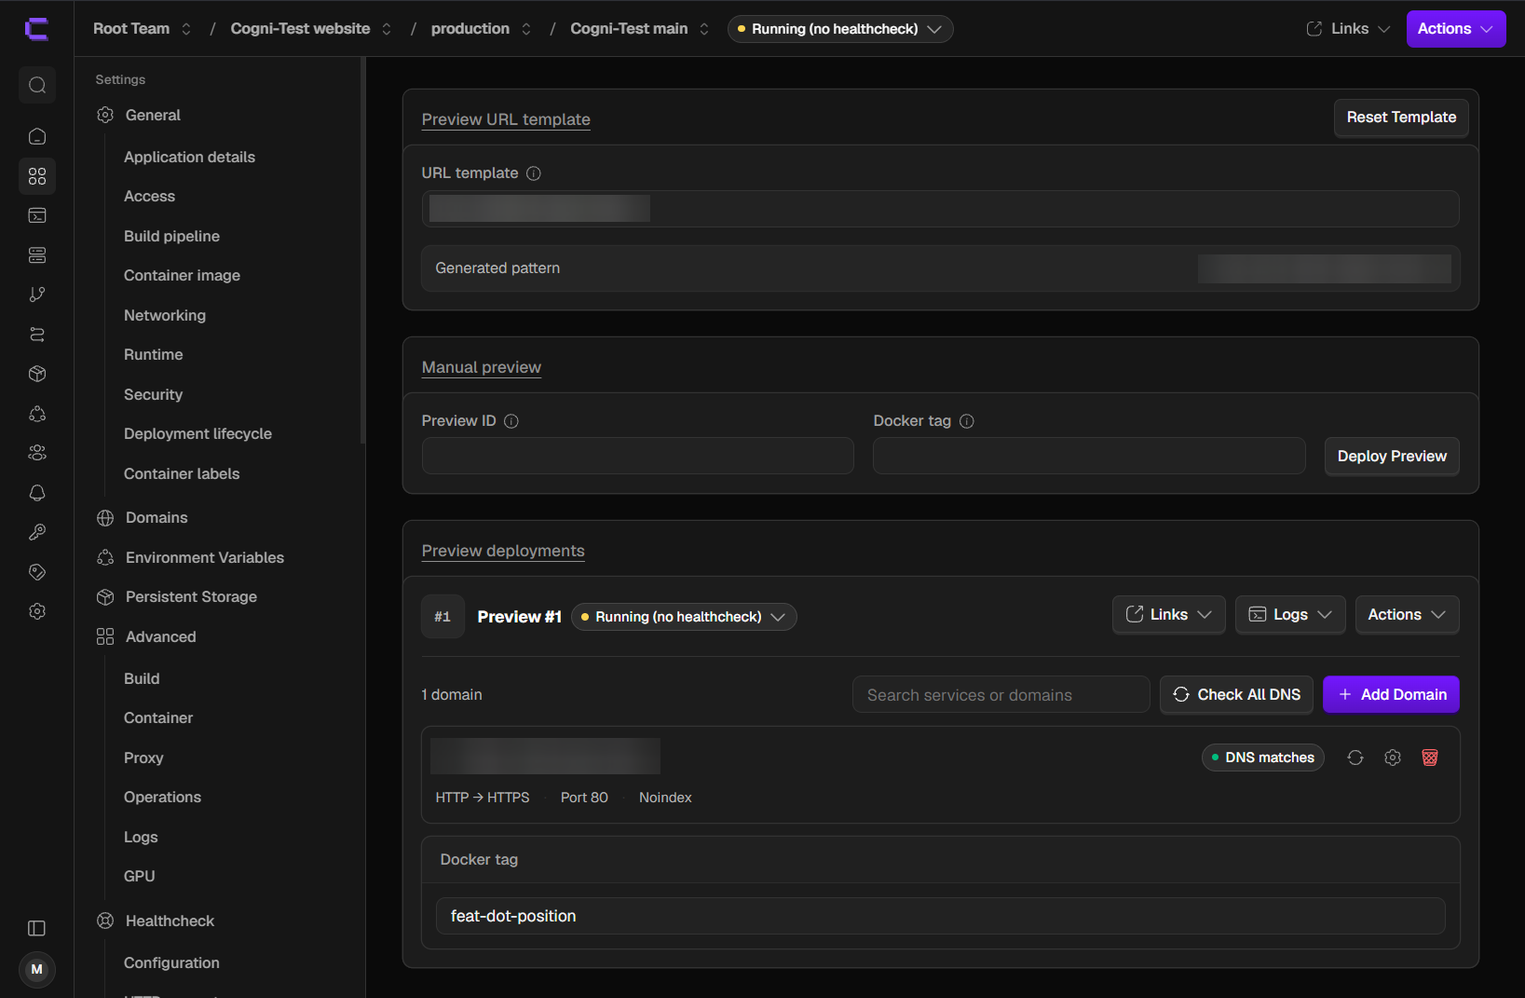Select Networking in settings sidebar

[165, 315]
